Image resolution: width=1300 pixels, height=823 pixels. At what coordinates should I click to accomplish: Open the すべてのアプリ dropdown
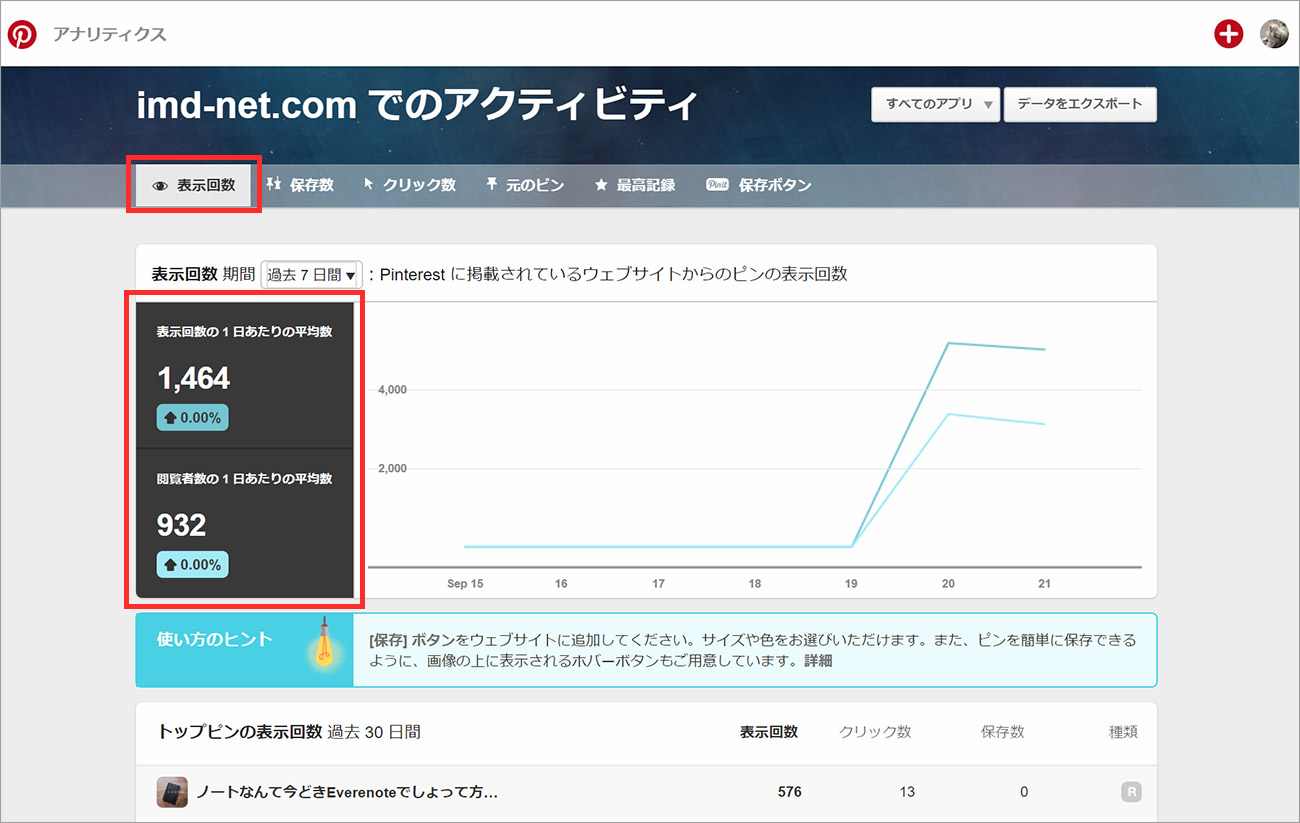tap(935, 104)
